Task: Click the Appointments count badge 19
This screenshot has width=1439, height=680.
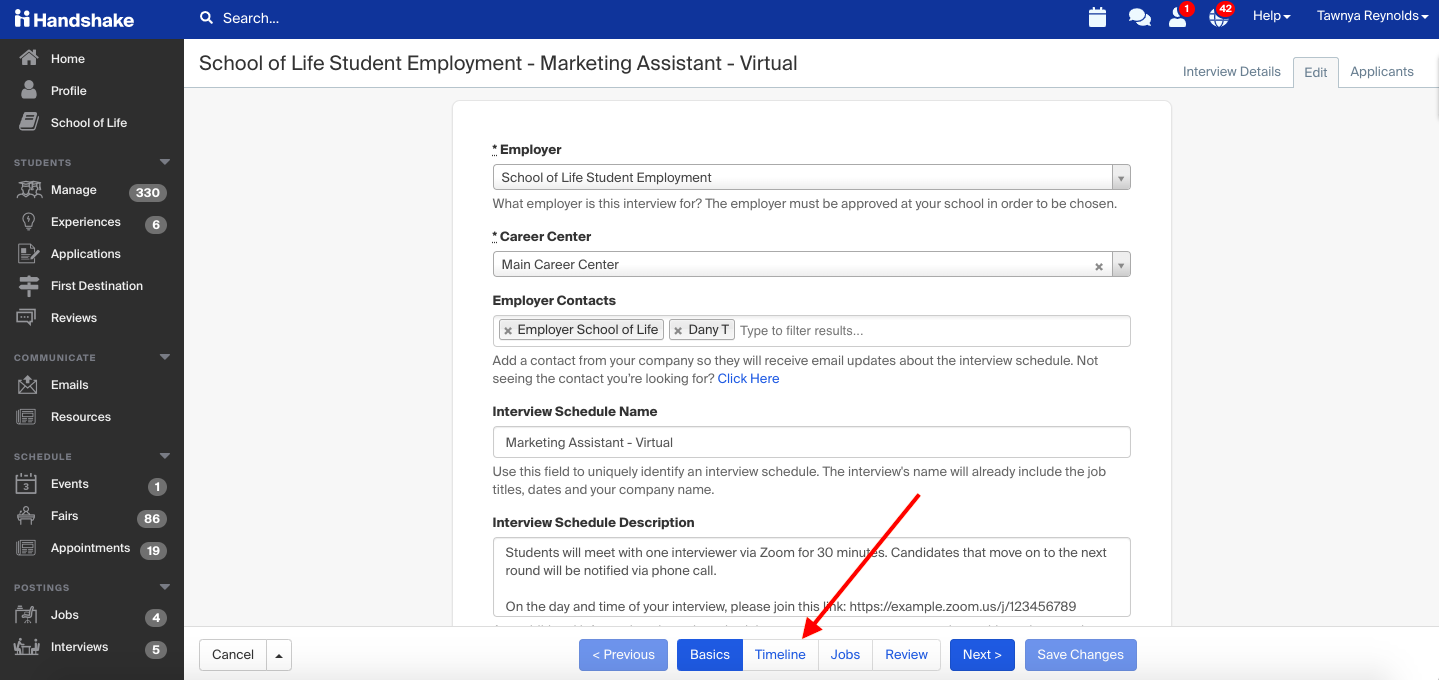Action: (152, 551)
